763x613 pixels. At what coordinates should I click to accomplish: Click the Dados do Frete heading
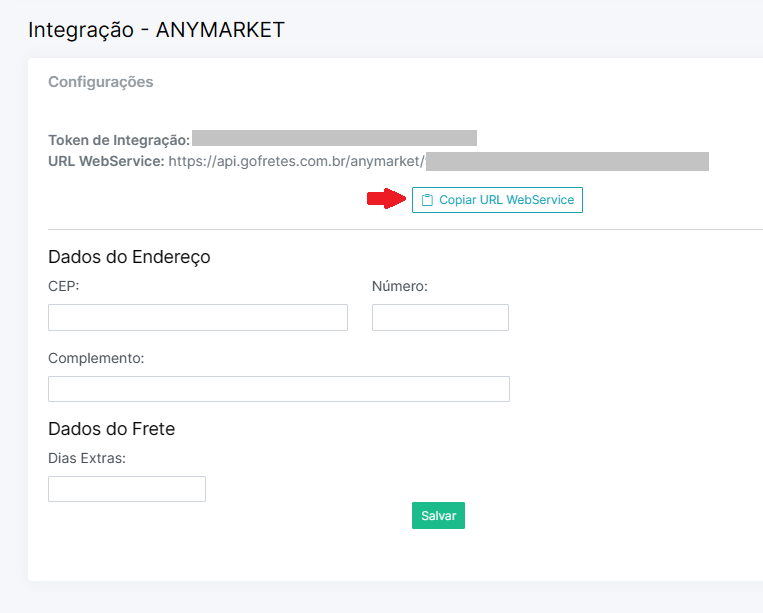tap(111, 429)
